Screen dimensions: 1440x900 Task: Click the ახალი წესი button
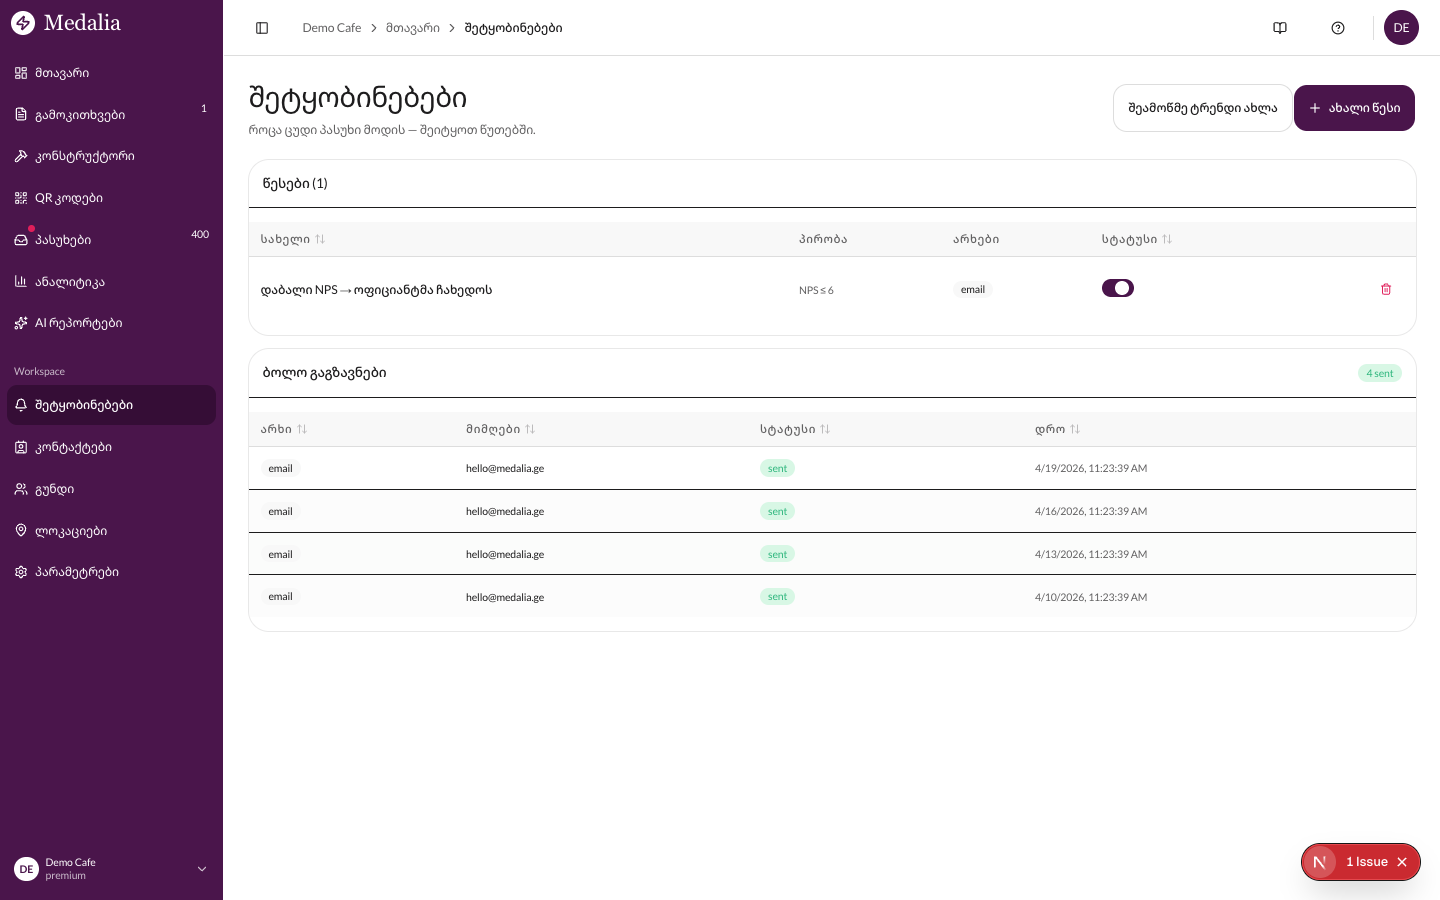click(1354, 108)
